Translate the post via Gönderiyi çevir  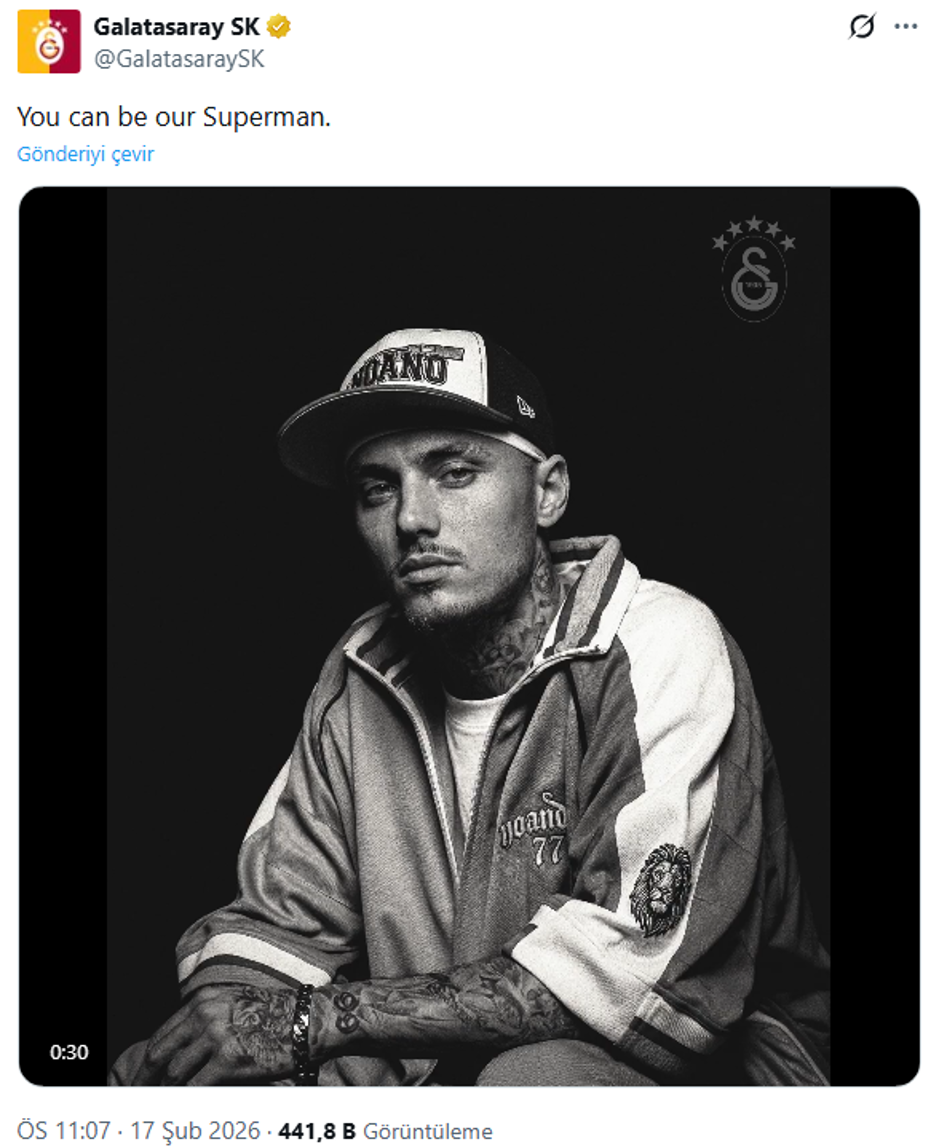[86, 154]
